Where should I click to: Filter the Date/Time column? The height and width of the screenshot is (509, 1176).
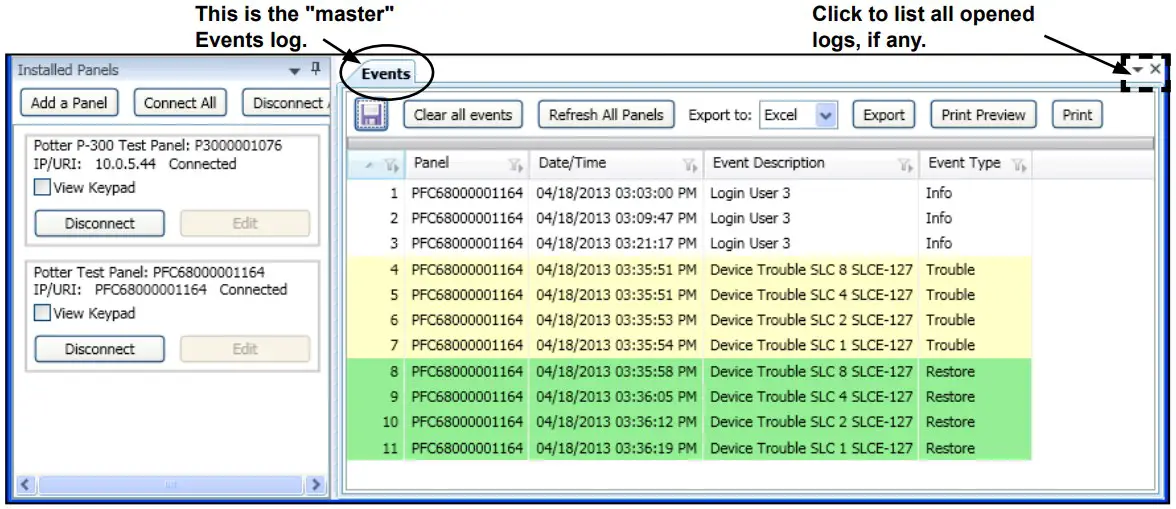click(690, 164)
